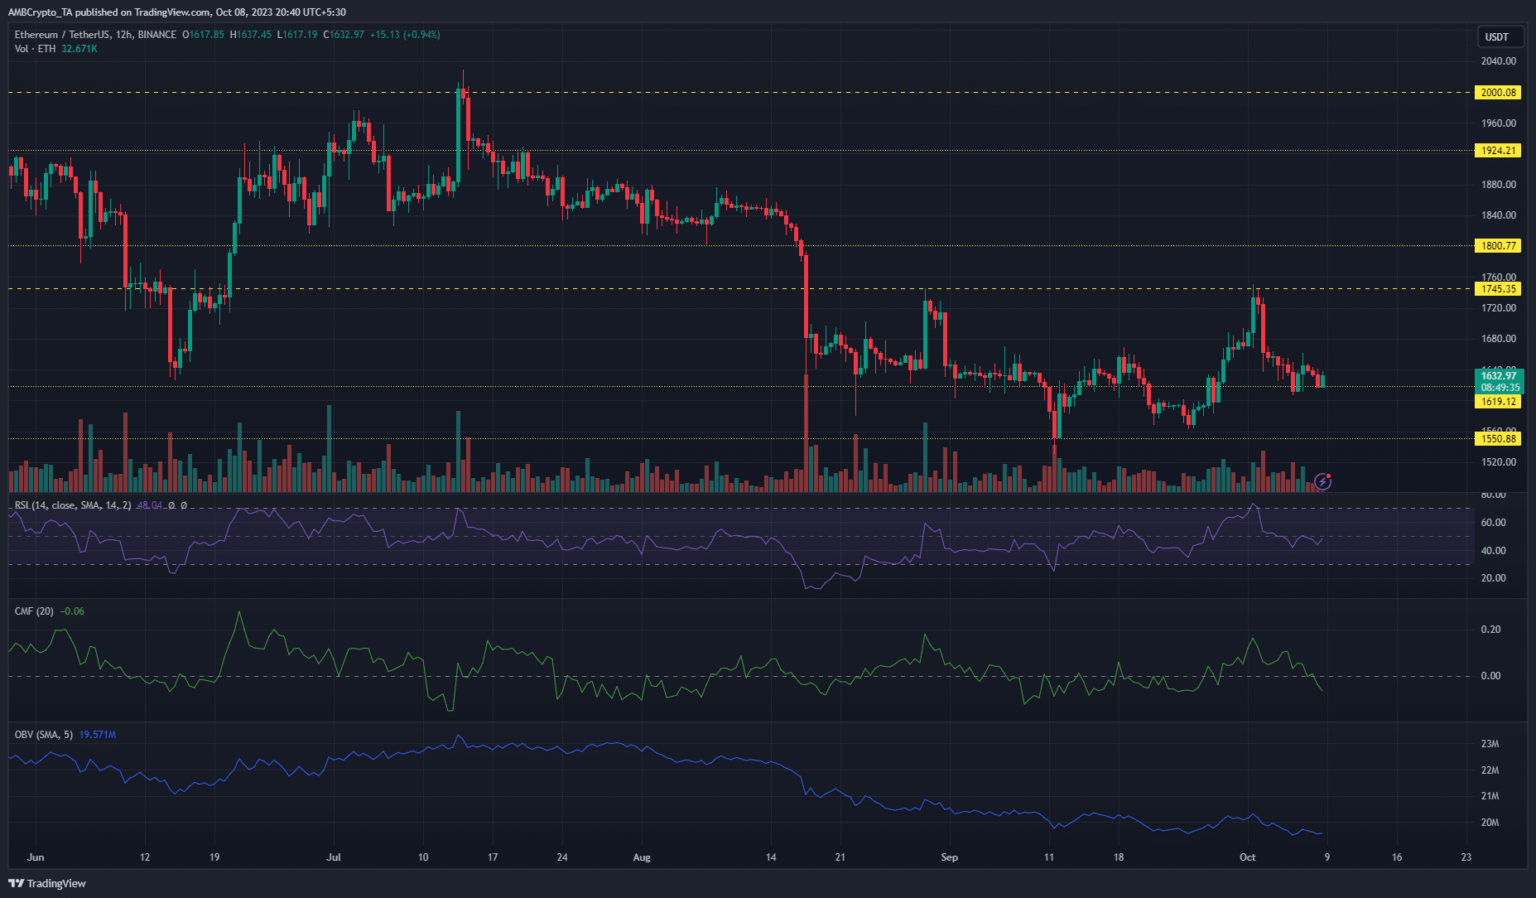Click the CMF (20) indicator label

[x=34, y=611]
